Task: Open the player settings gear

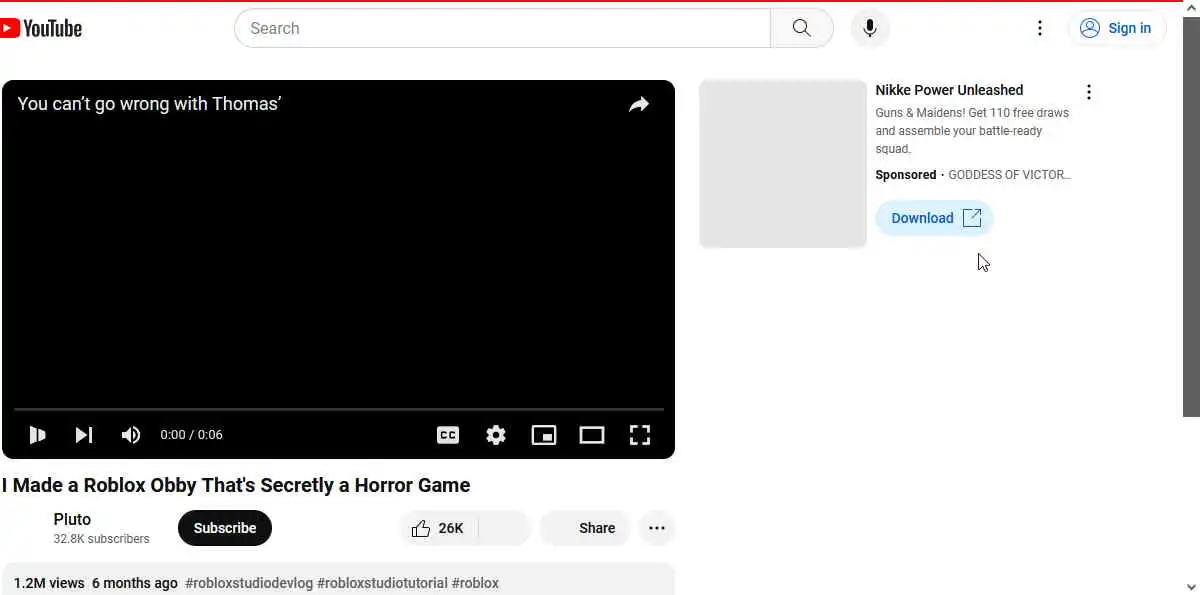Action: pos(496,435)
